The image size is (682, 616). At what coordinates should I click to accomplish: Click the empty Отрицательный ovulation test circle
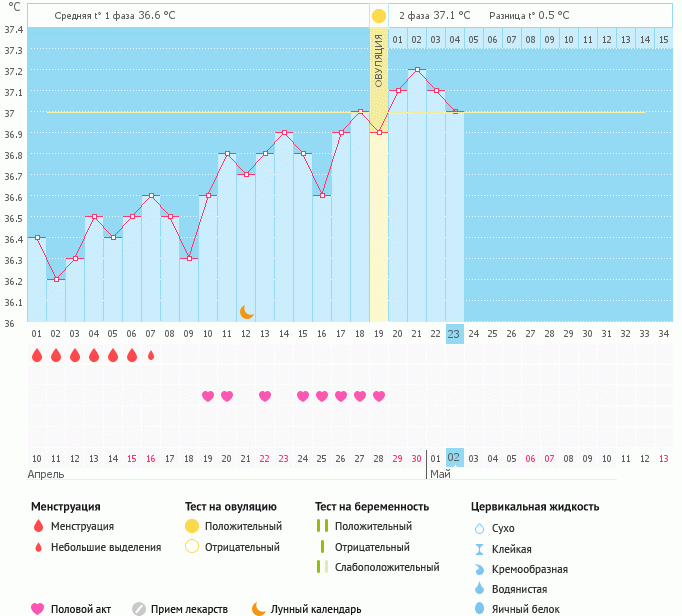click(x=192, y=547)
